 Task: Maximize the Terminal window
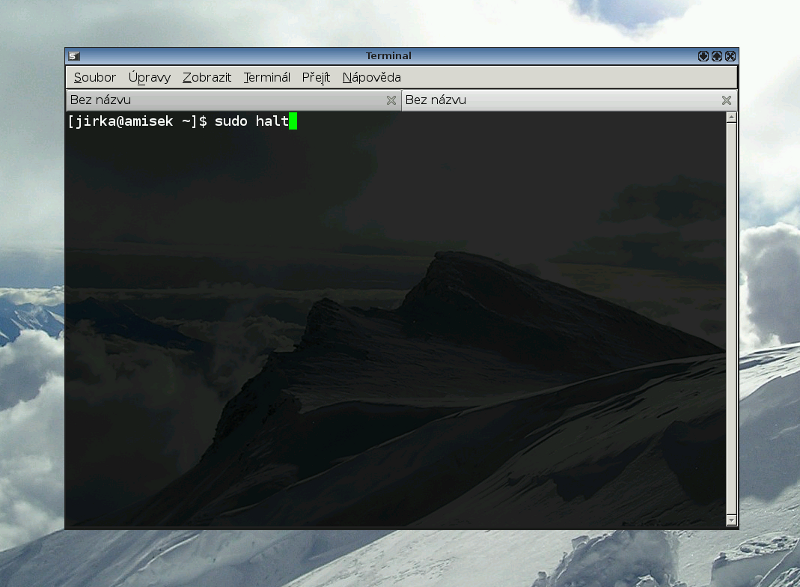tap(716, 56)
